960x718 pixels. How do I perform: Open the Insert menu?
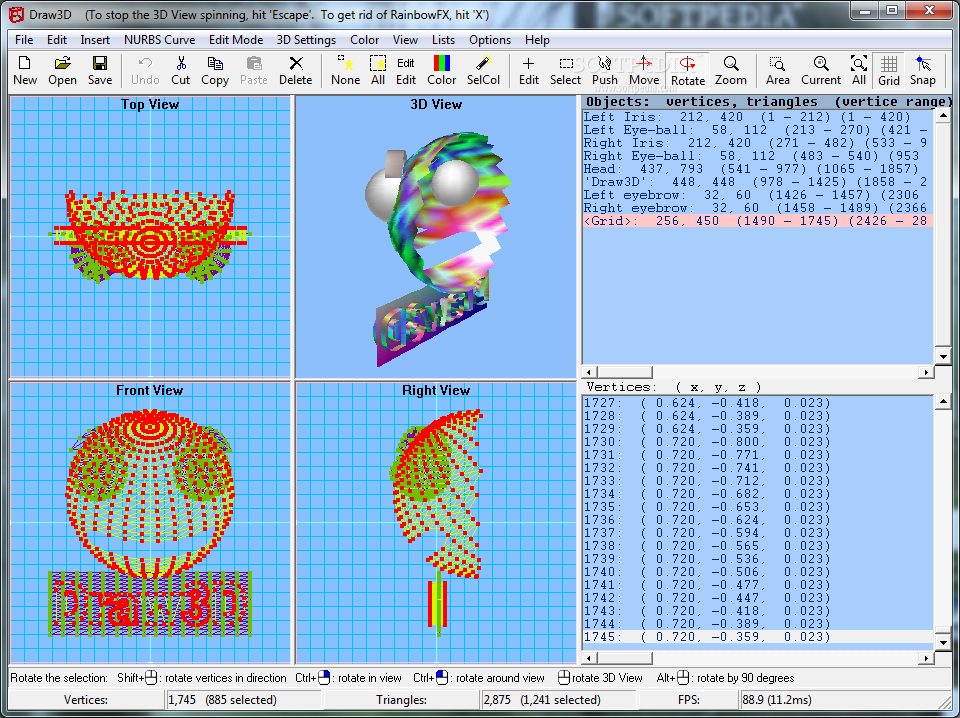(95, 40)
